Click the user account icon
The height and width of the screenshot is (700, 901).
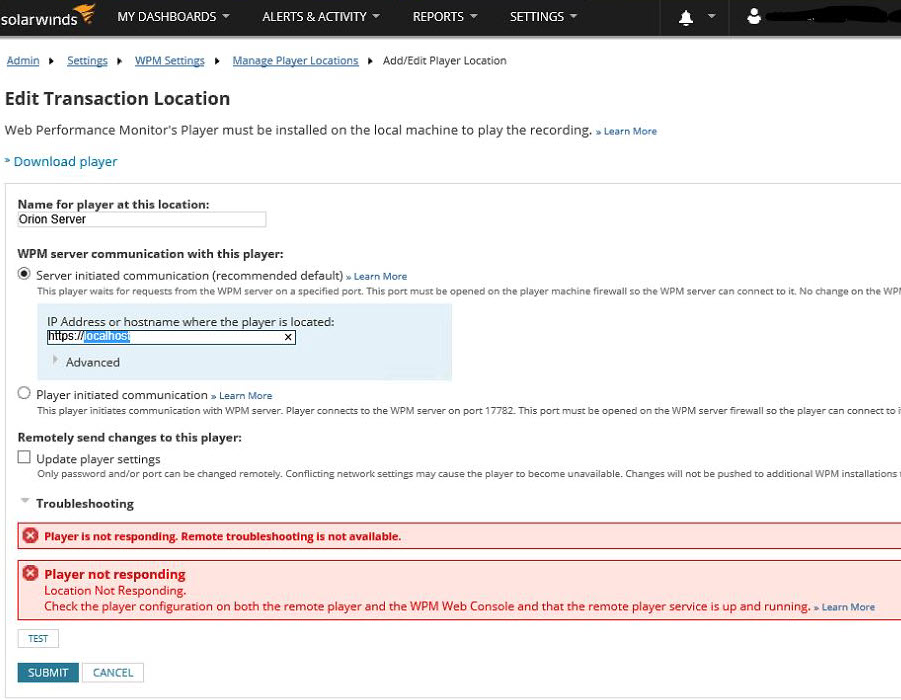[755, 17]
